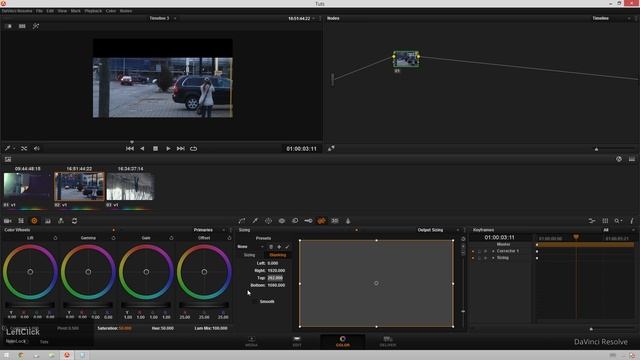Click the Top blanking value field
This screenshot has height=360, width=640.
tap(275, 278)
